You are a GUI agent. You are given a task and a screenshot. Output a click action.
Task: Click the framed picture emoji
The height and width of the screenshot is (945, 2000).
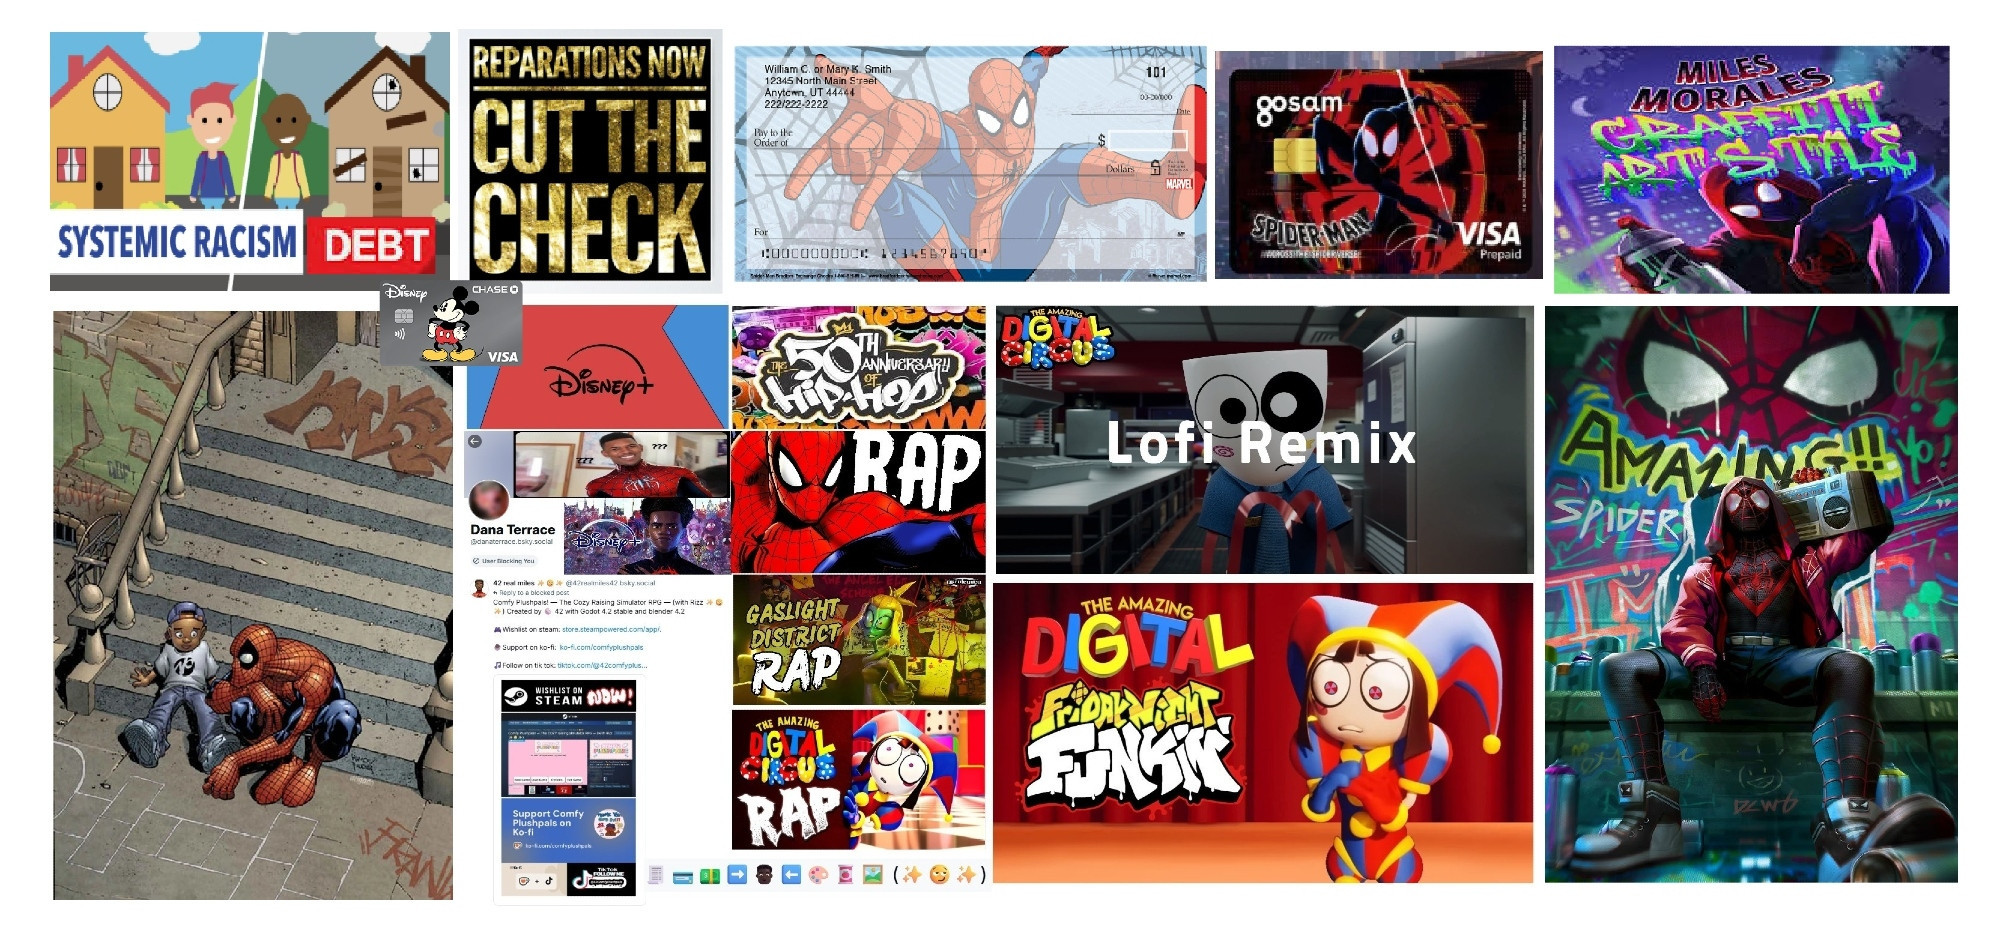873,874
